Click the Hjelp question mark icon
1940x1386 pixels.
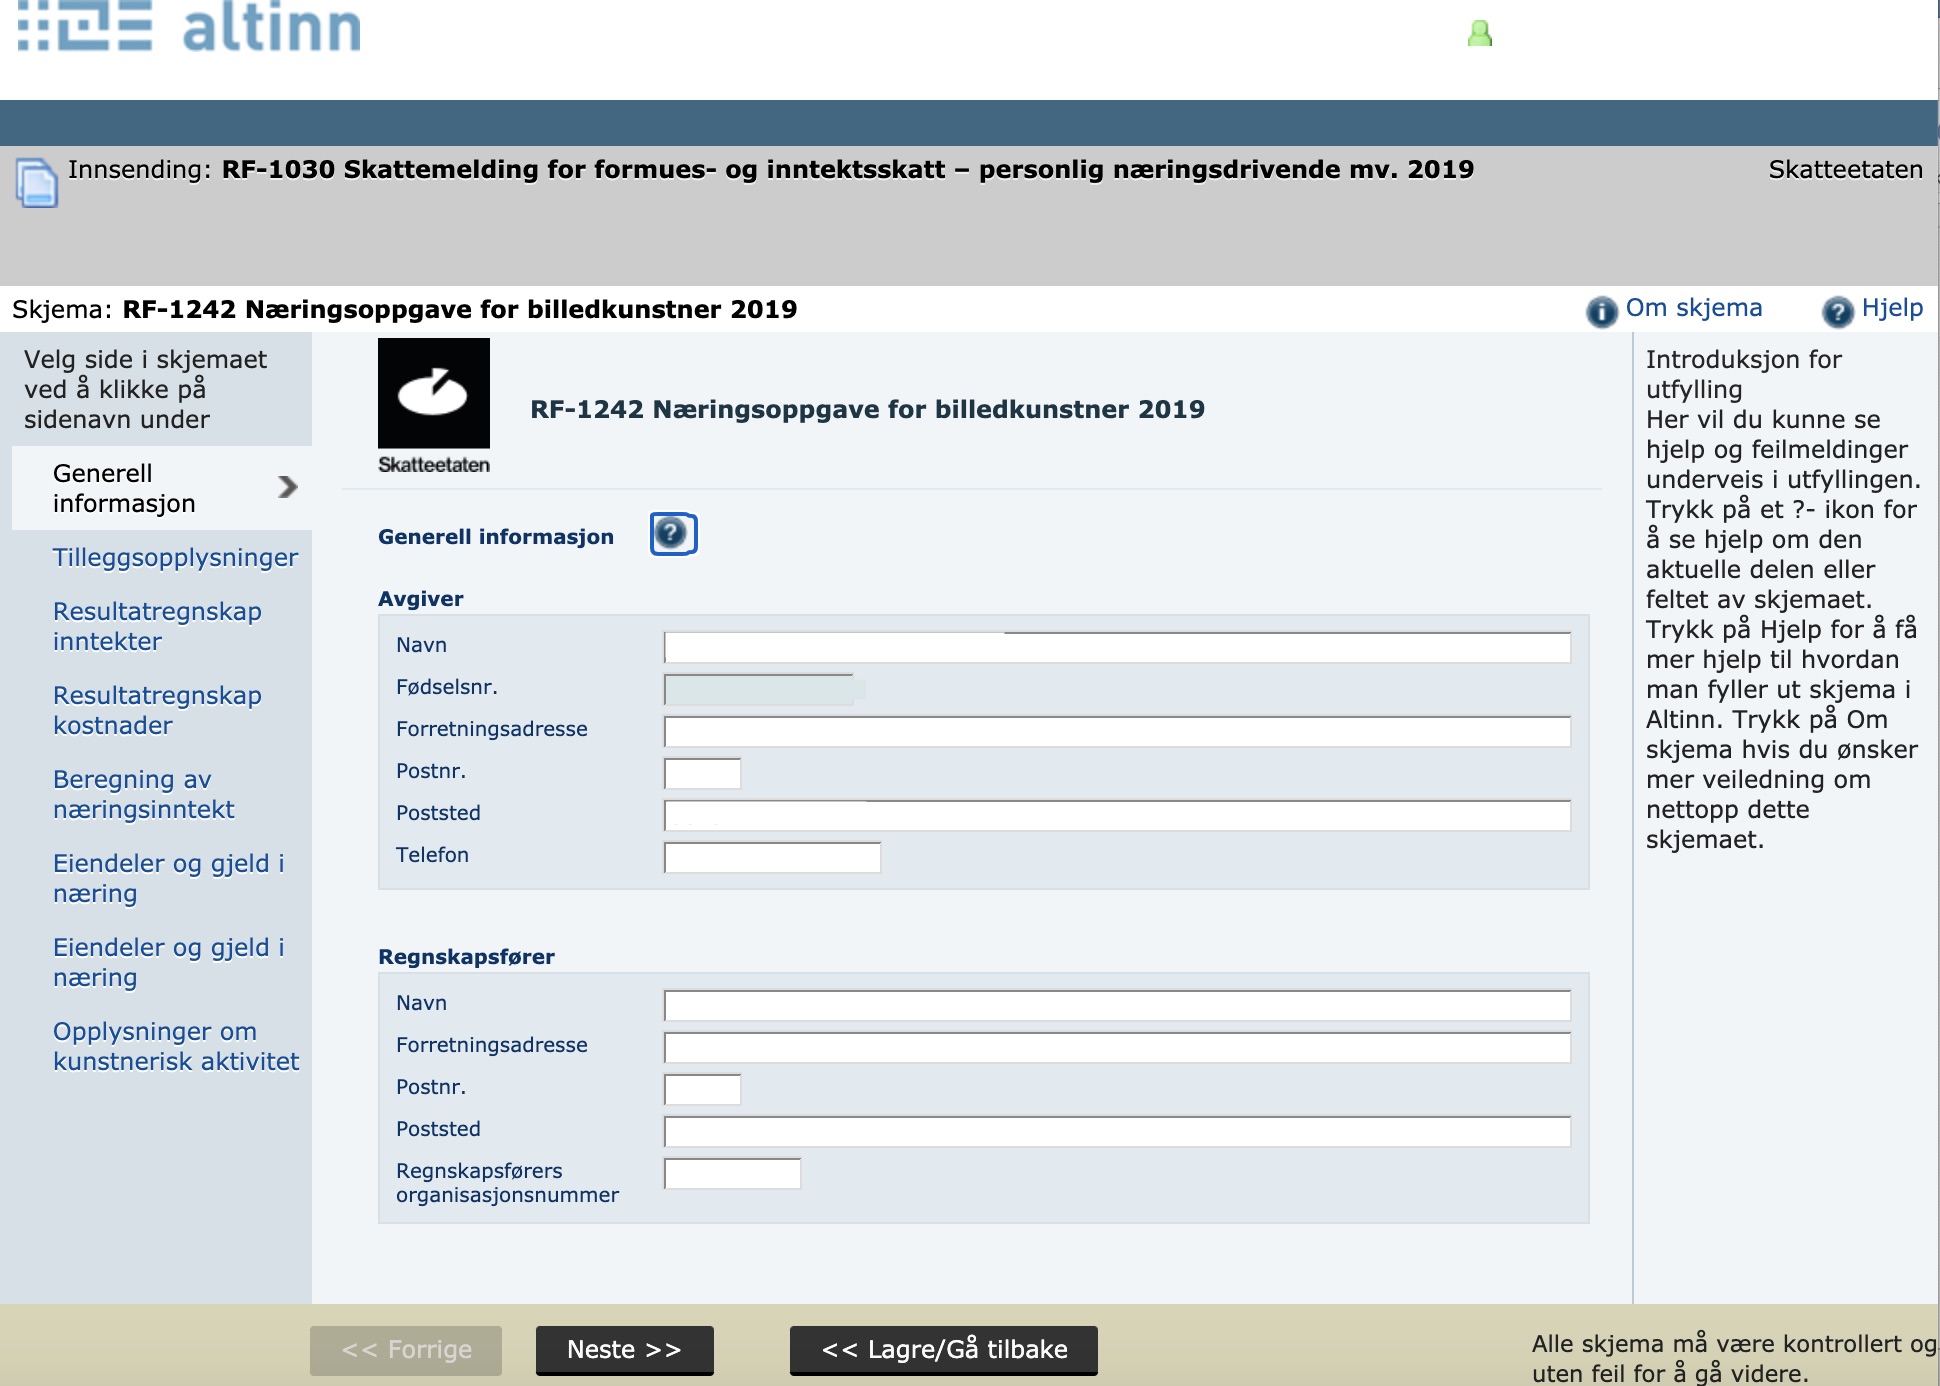1837,311
